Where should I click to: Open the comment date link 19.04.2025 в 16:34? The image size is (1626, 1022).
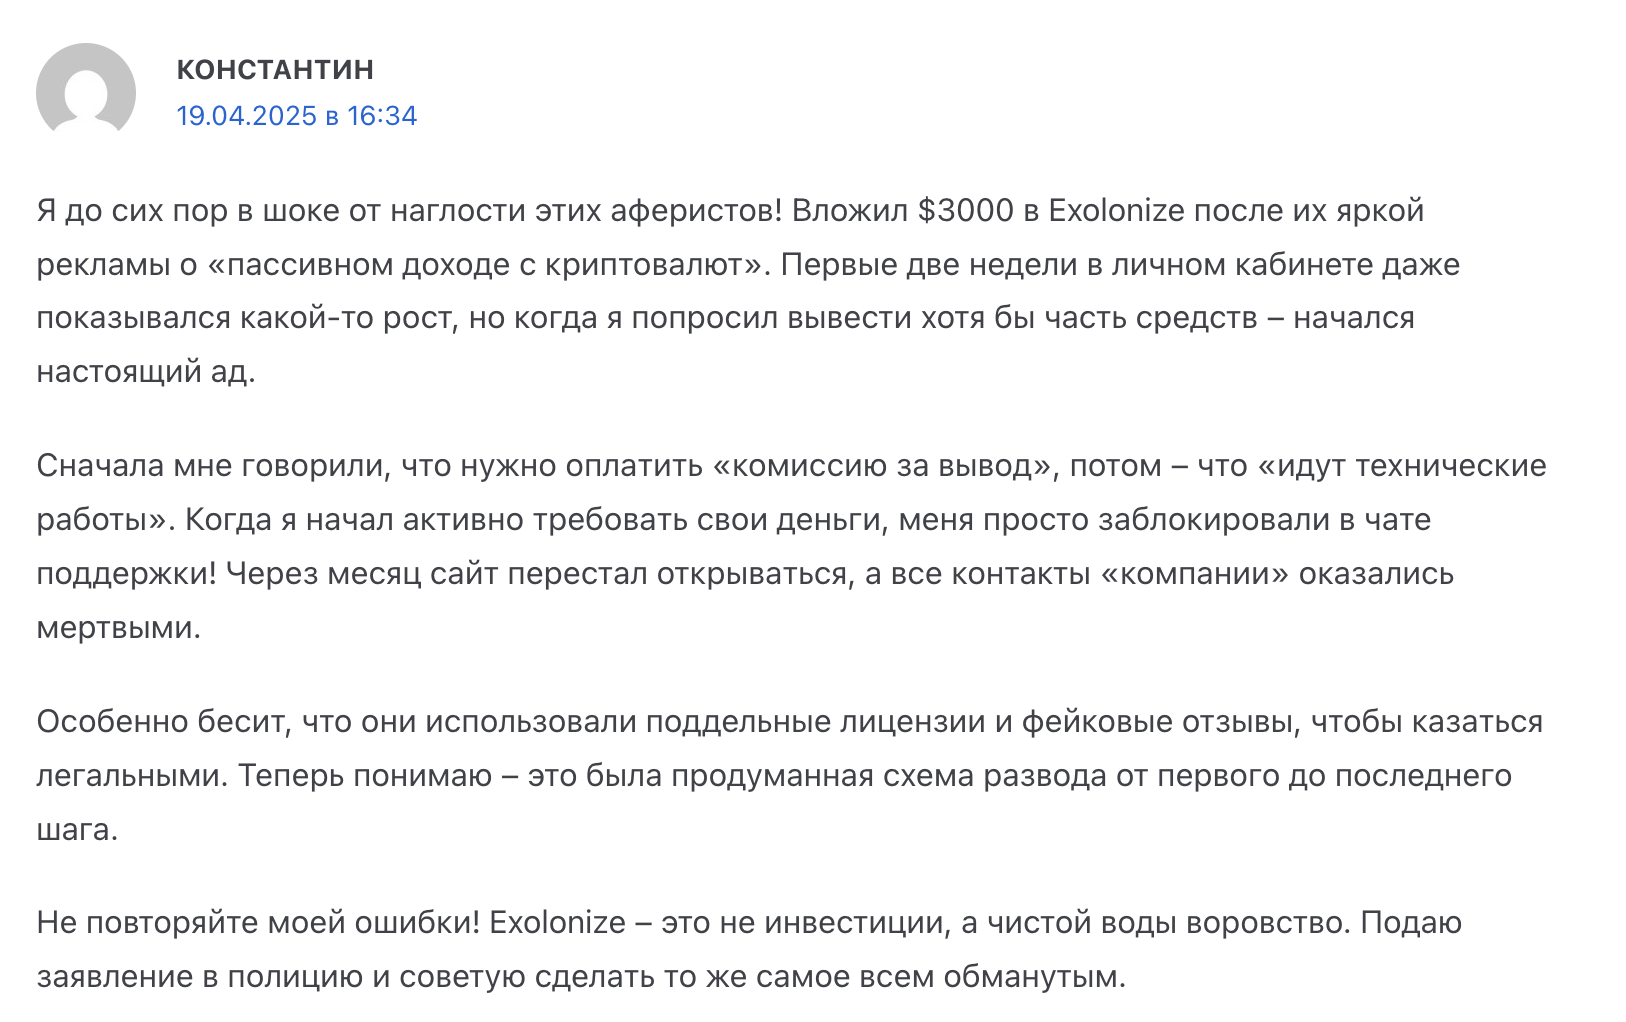296,116
